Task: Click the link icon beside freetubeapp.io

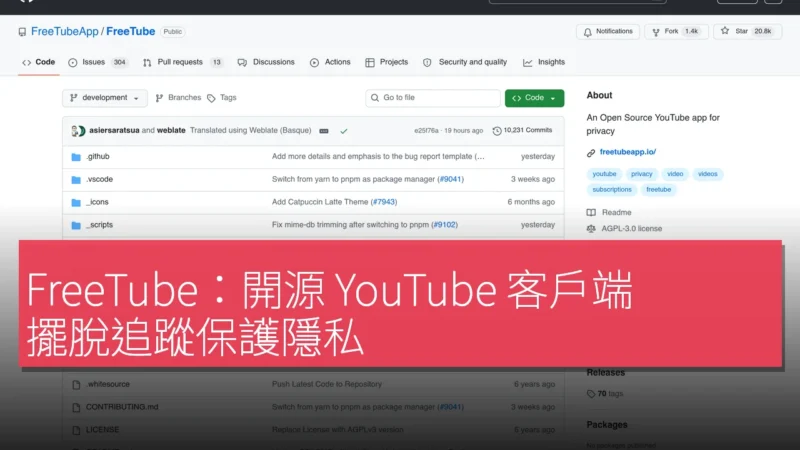Action: point(591,153)
